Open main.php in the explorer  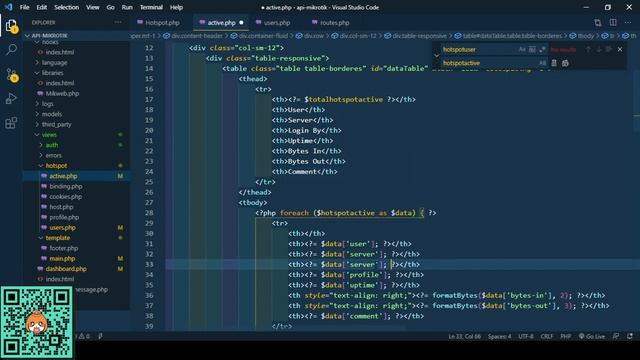click(62, 258)
